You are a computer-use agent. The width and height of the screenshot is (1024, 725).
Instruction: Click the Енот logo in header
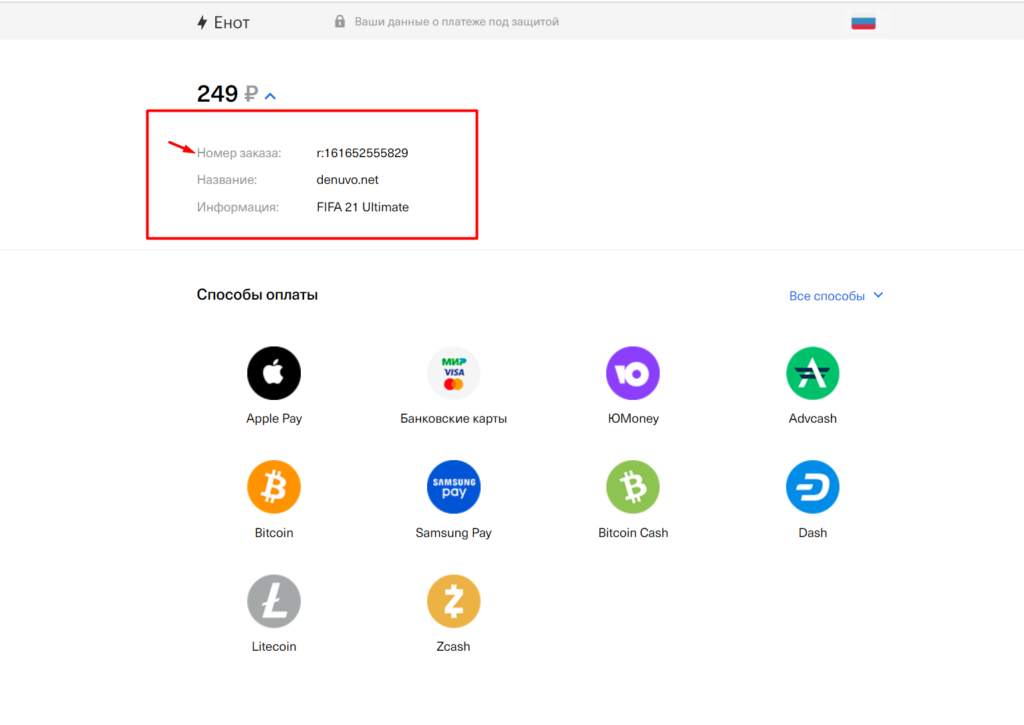[223, 22]
